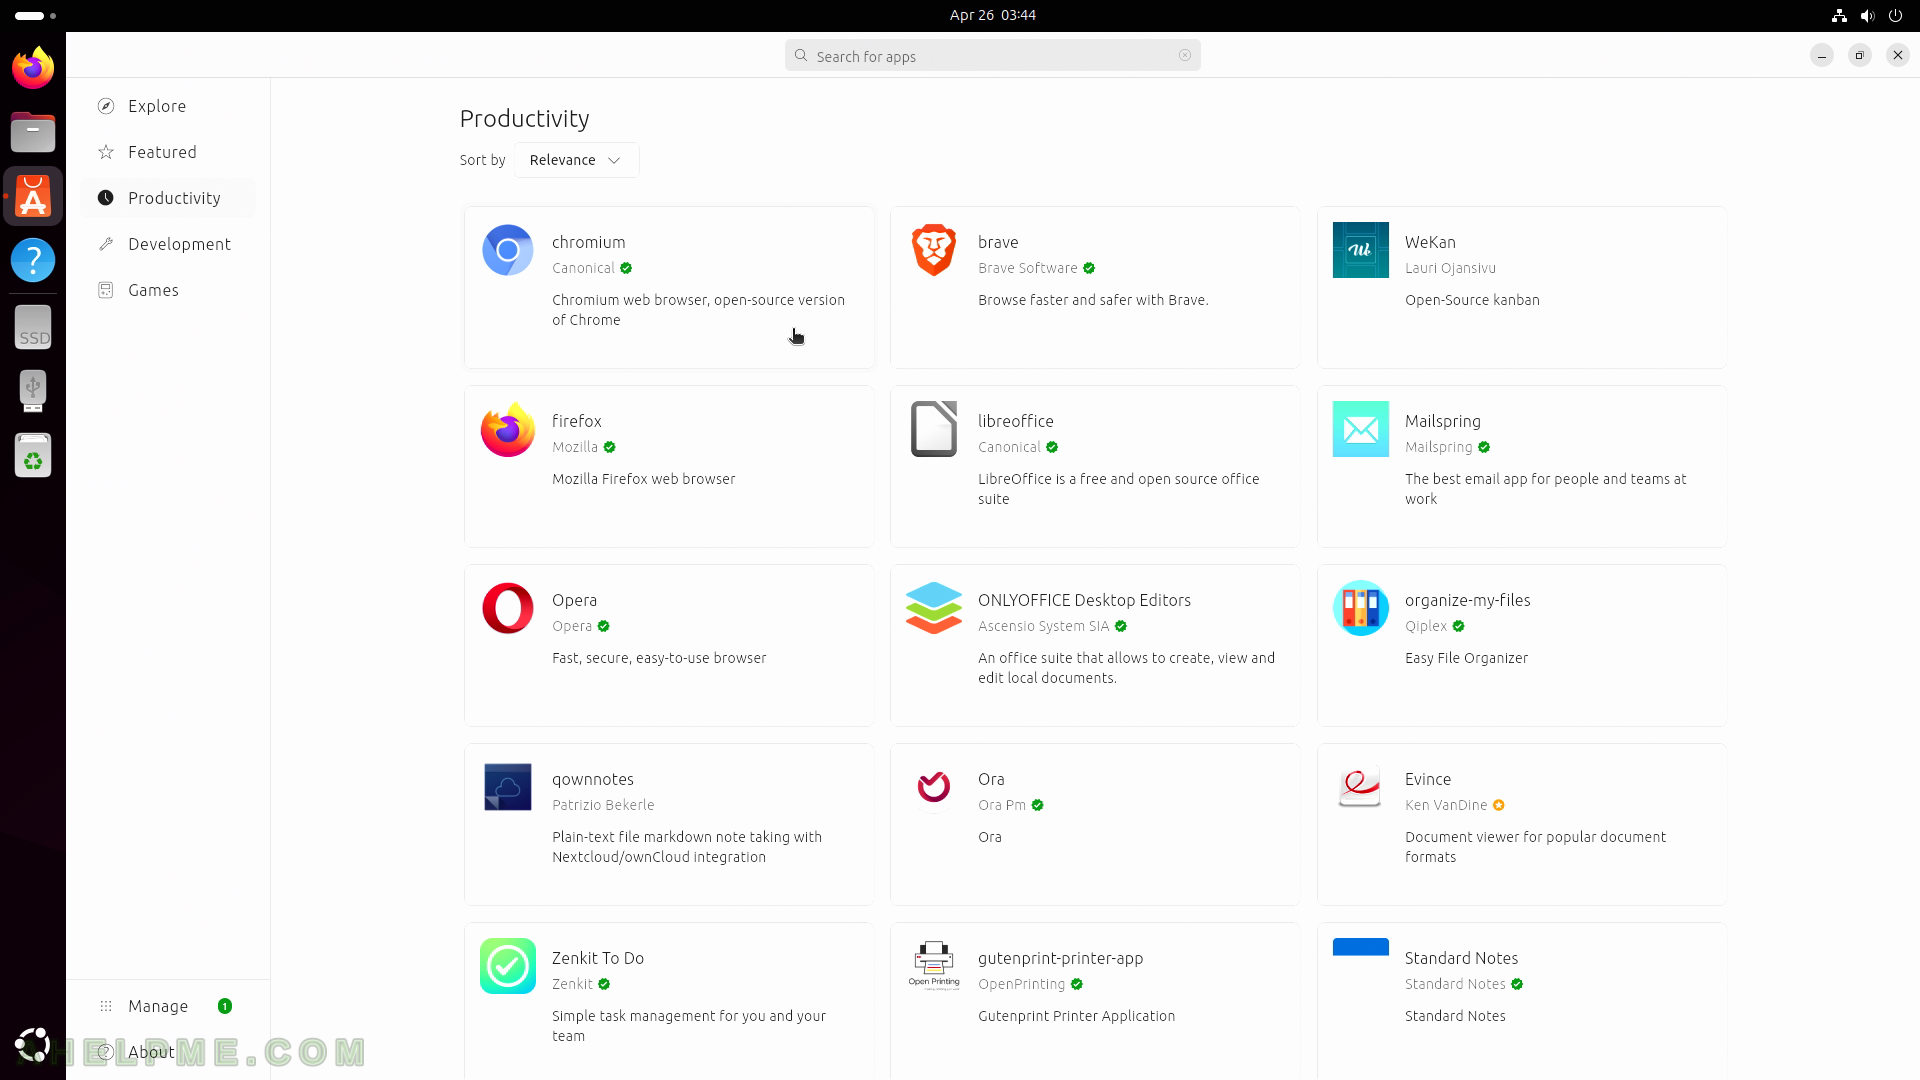Click the libreoffice document icon
Viewport: 1920px width, 1080px height.
pyautogui.click(x=934, y=429)
